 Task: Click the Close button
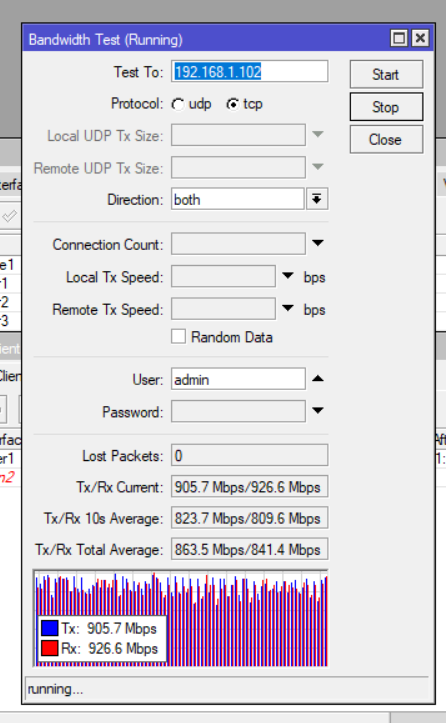tap(386, 140)
